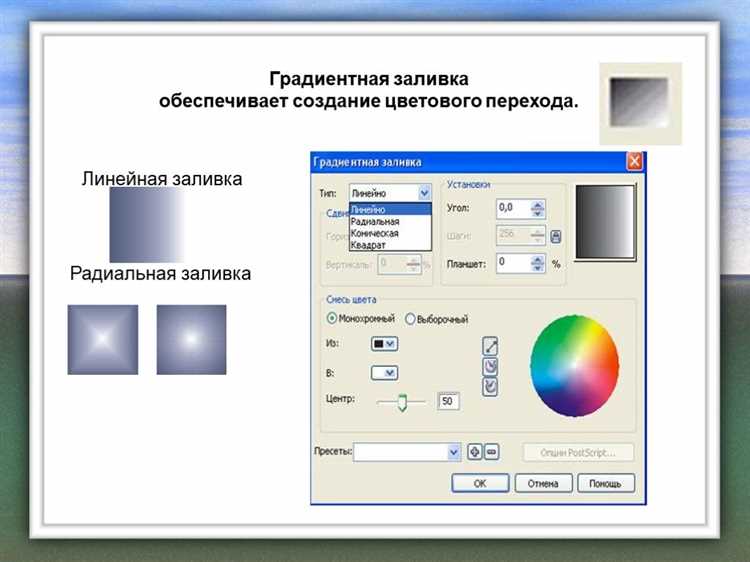Choose Радиальная from the type list

point(375,221)
